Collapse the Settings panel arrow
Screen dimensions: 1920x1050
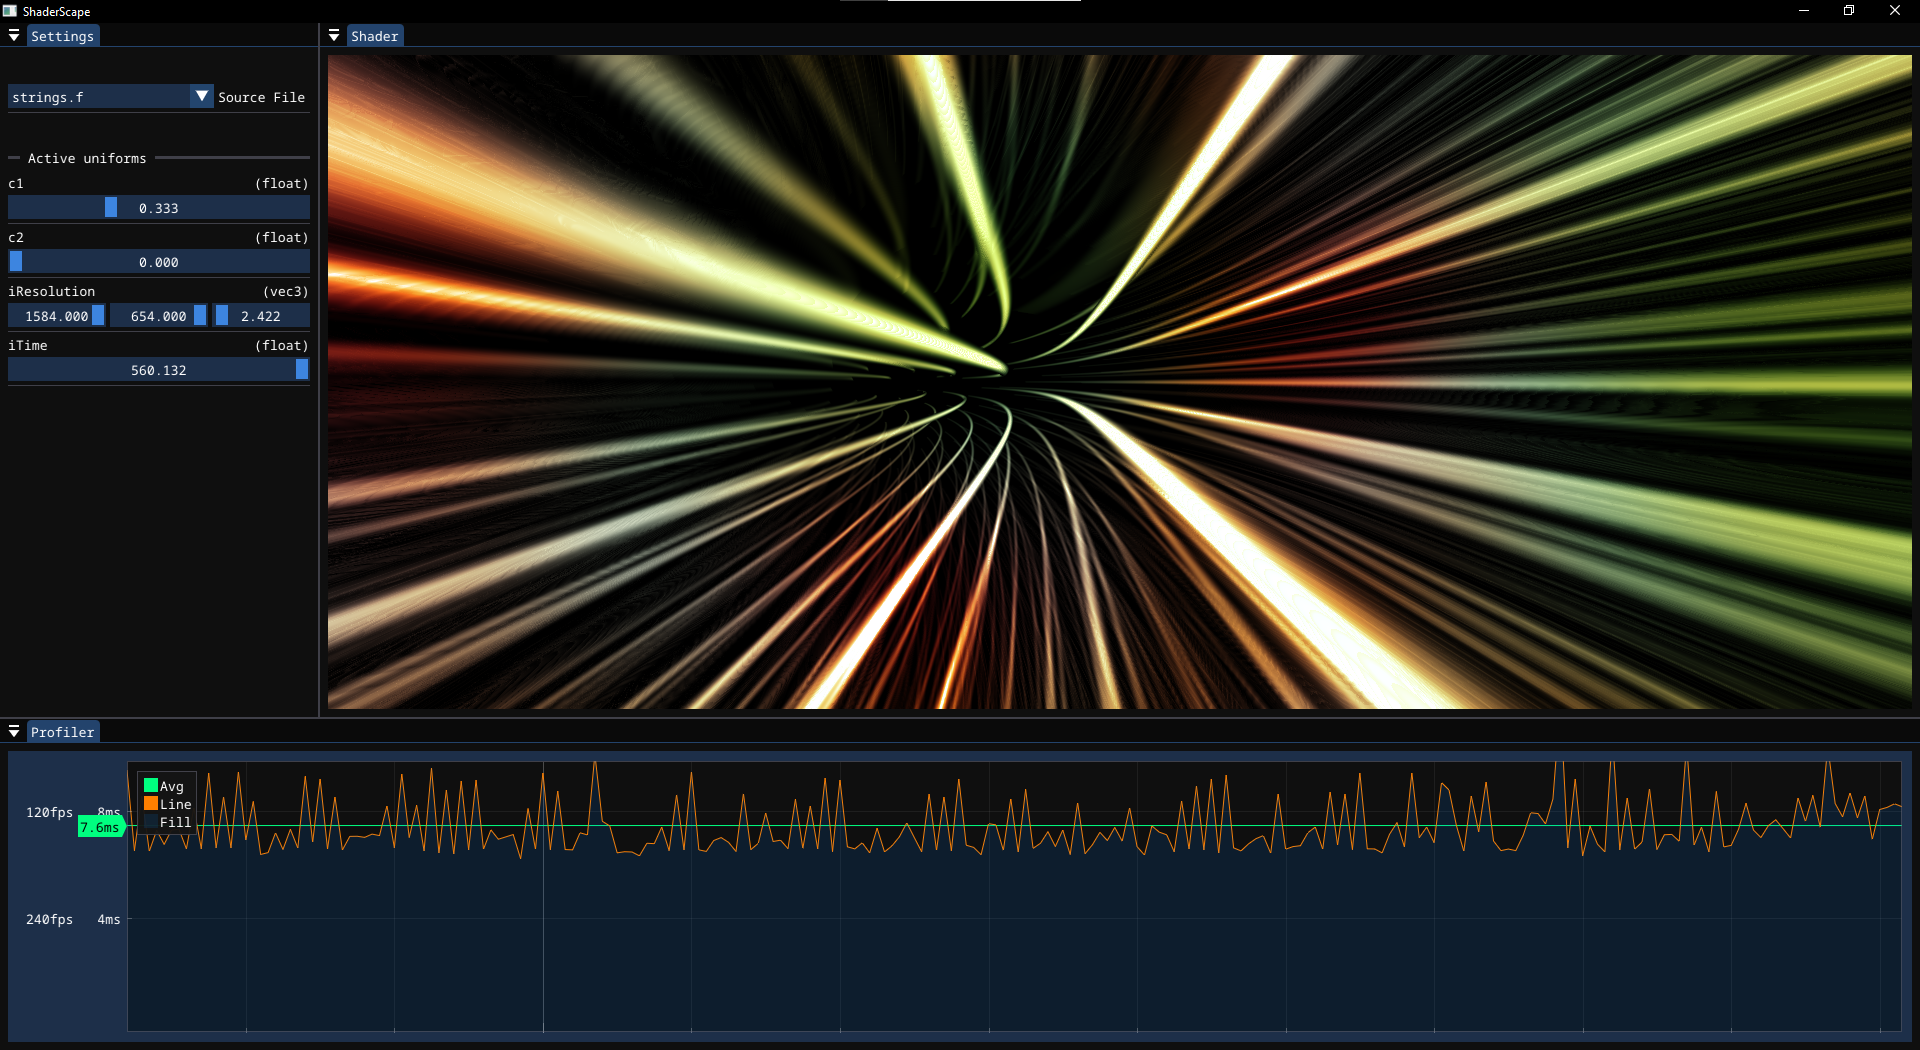click(x=14, y=36)
